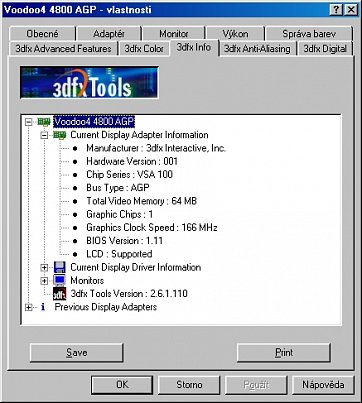Select Chip Series : VSA 100 row
The image size is (362, 403).
click(x=129, y=175)
